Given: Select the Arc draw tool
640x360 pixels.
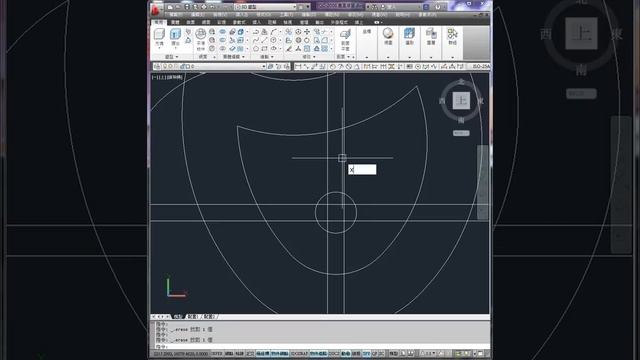Looking at the screenshot, I should point(273,32).
